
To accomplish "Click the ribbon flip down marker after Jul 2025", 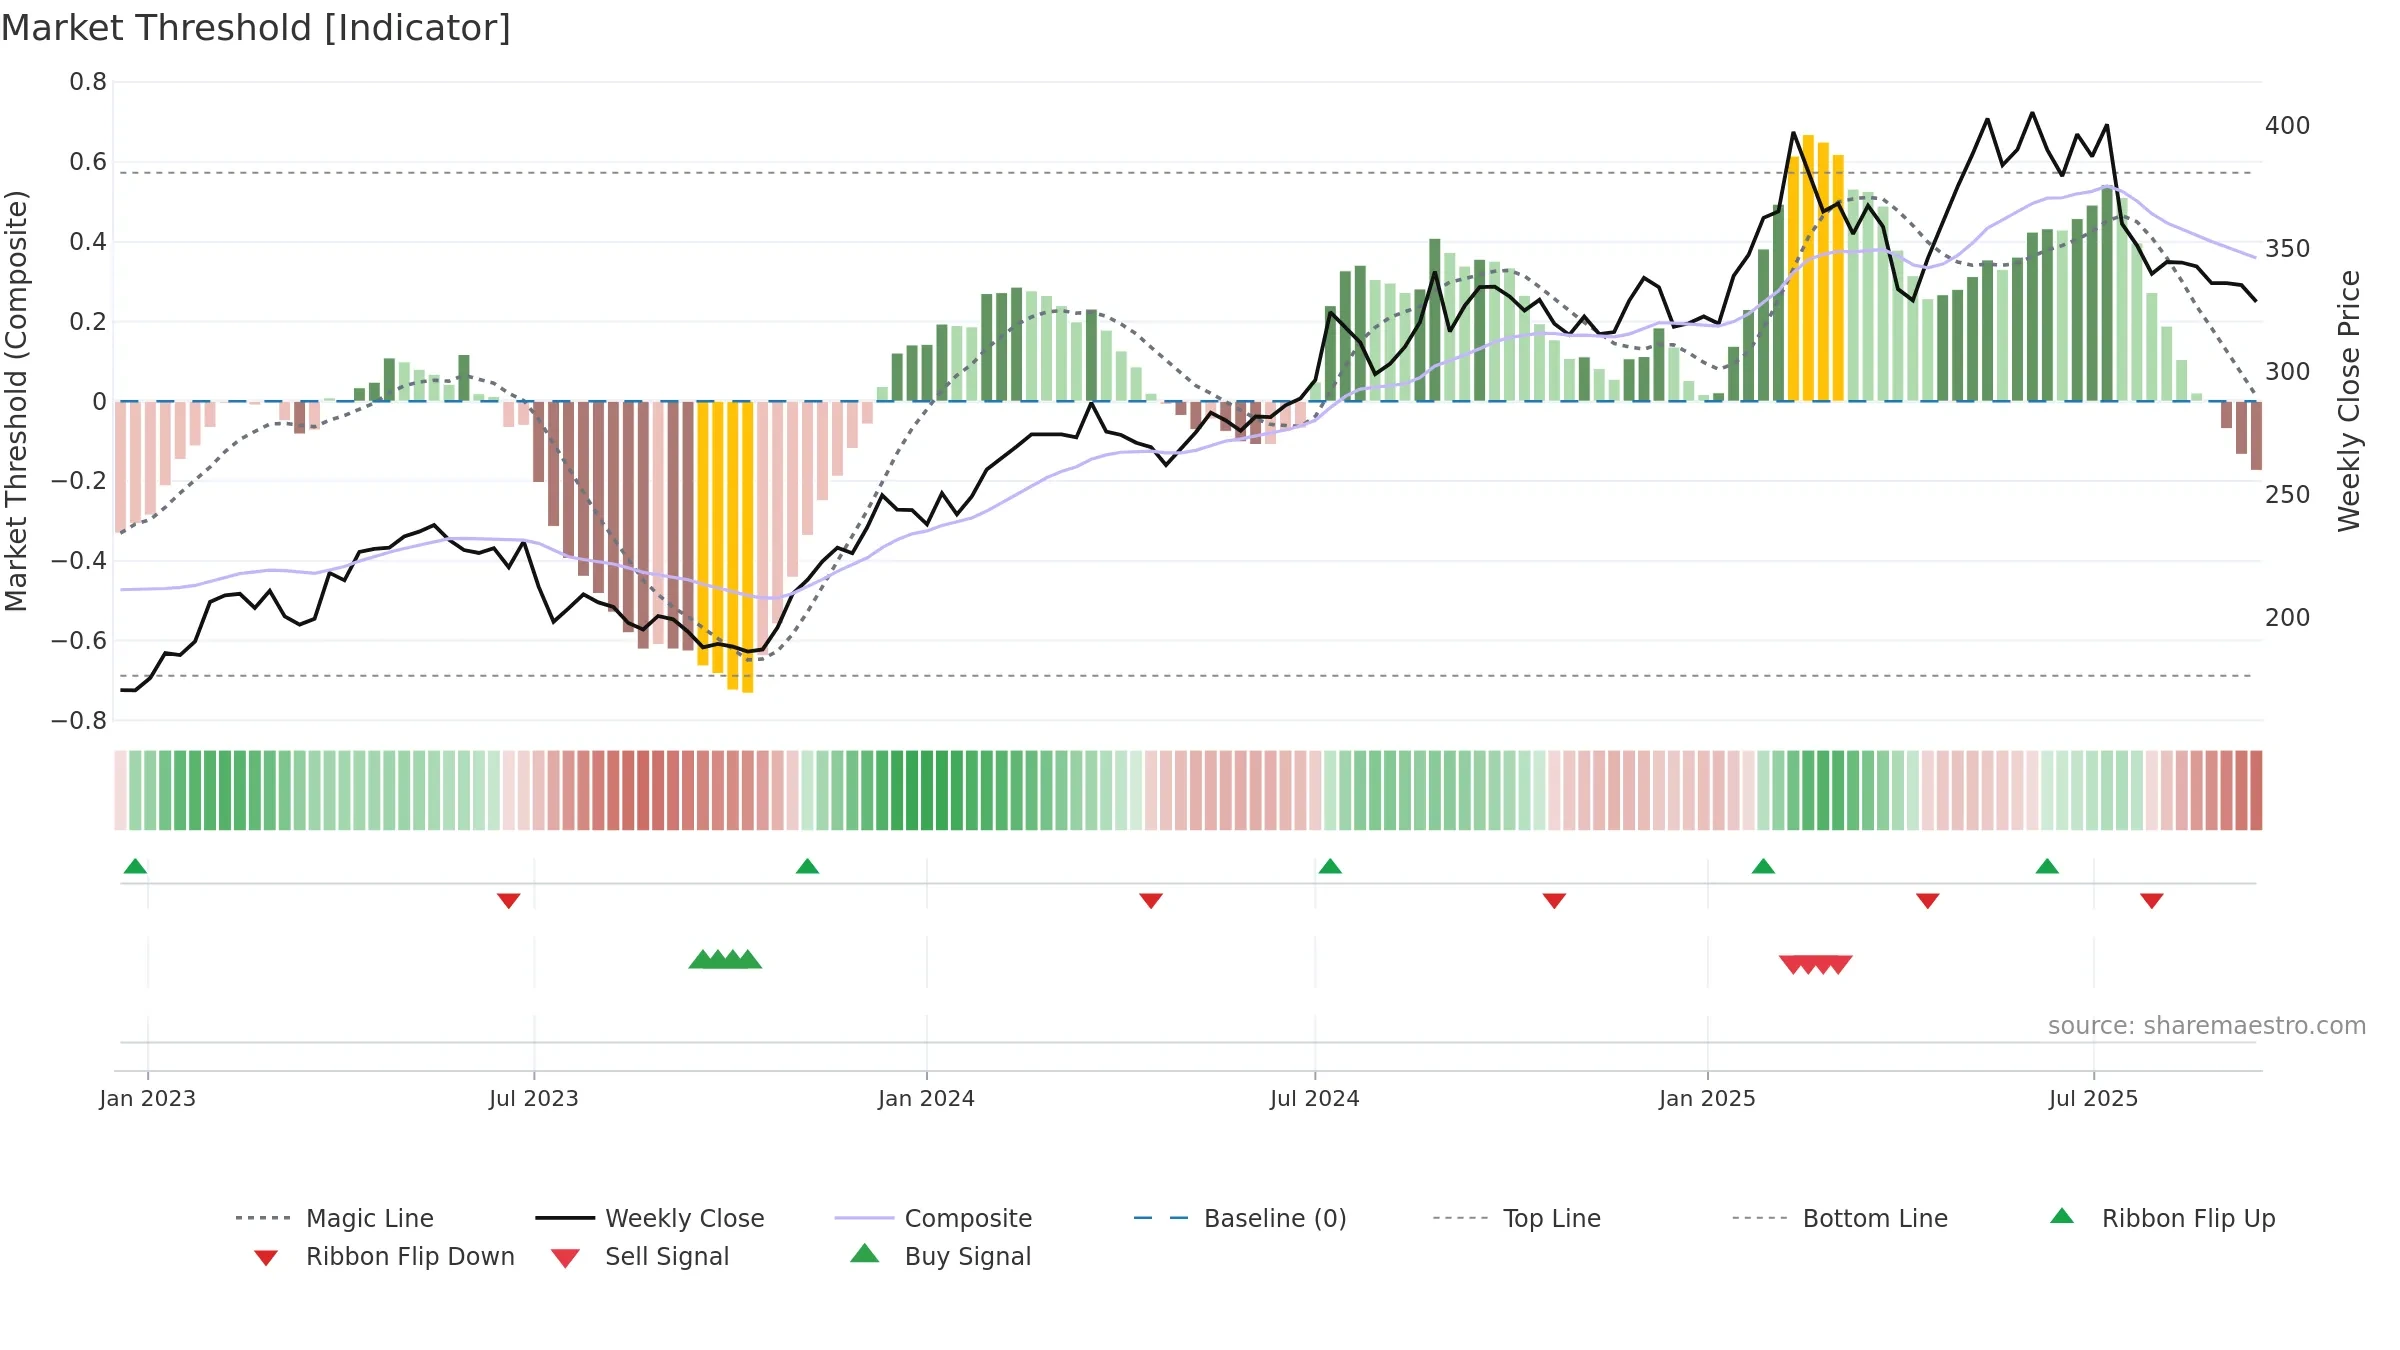I will click(x=2152, y=901).
